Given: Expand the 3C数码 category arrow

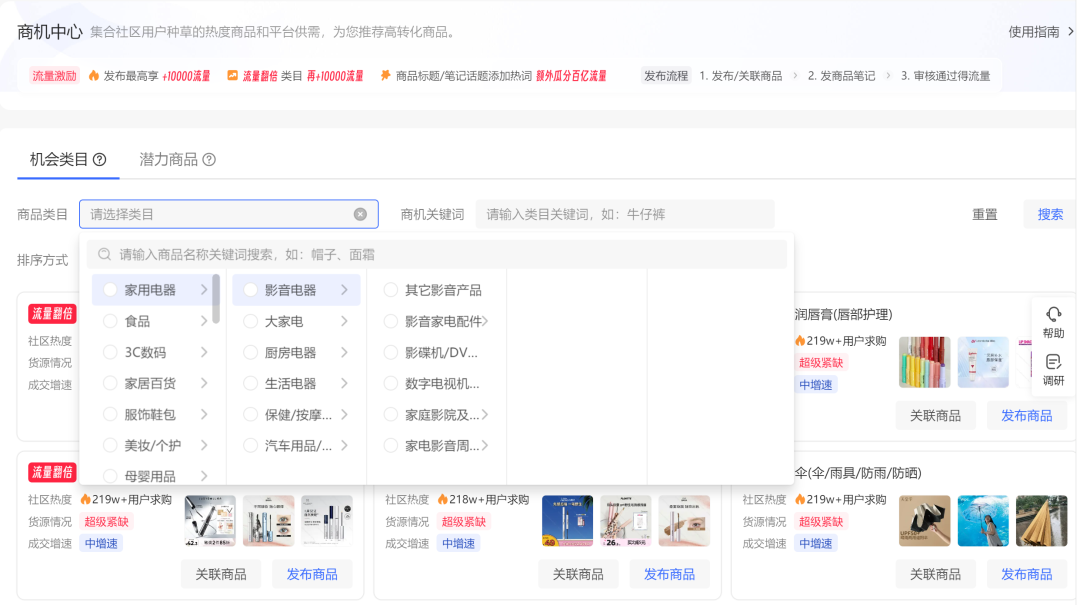Looking at the screenshot, I should pos(204,352).
